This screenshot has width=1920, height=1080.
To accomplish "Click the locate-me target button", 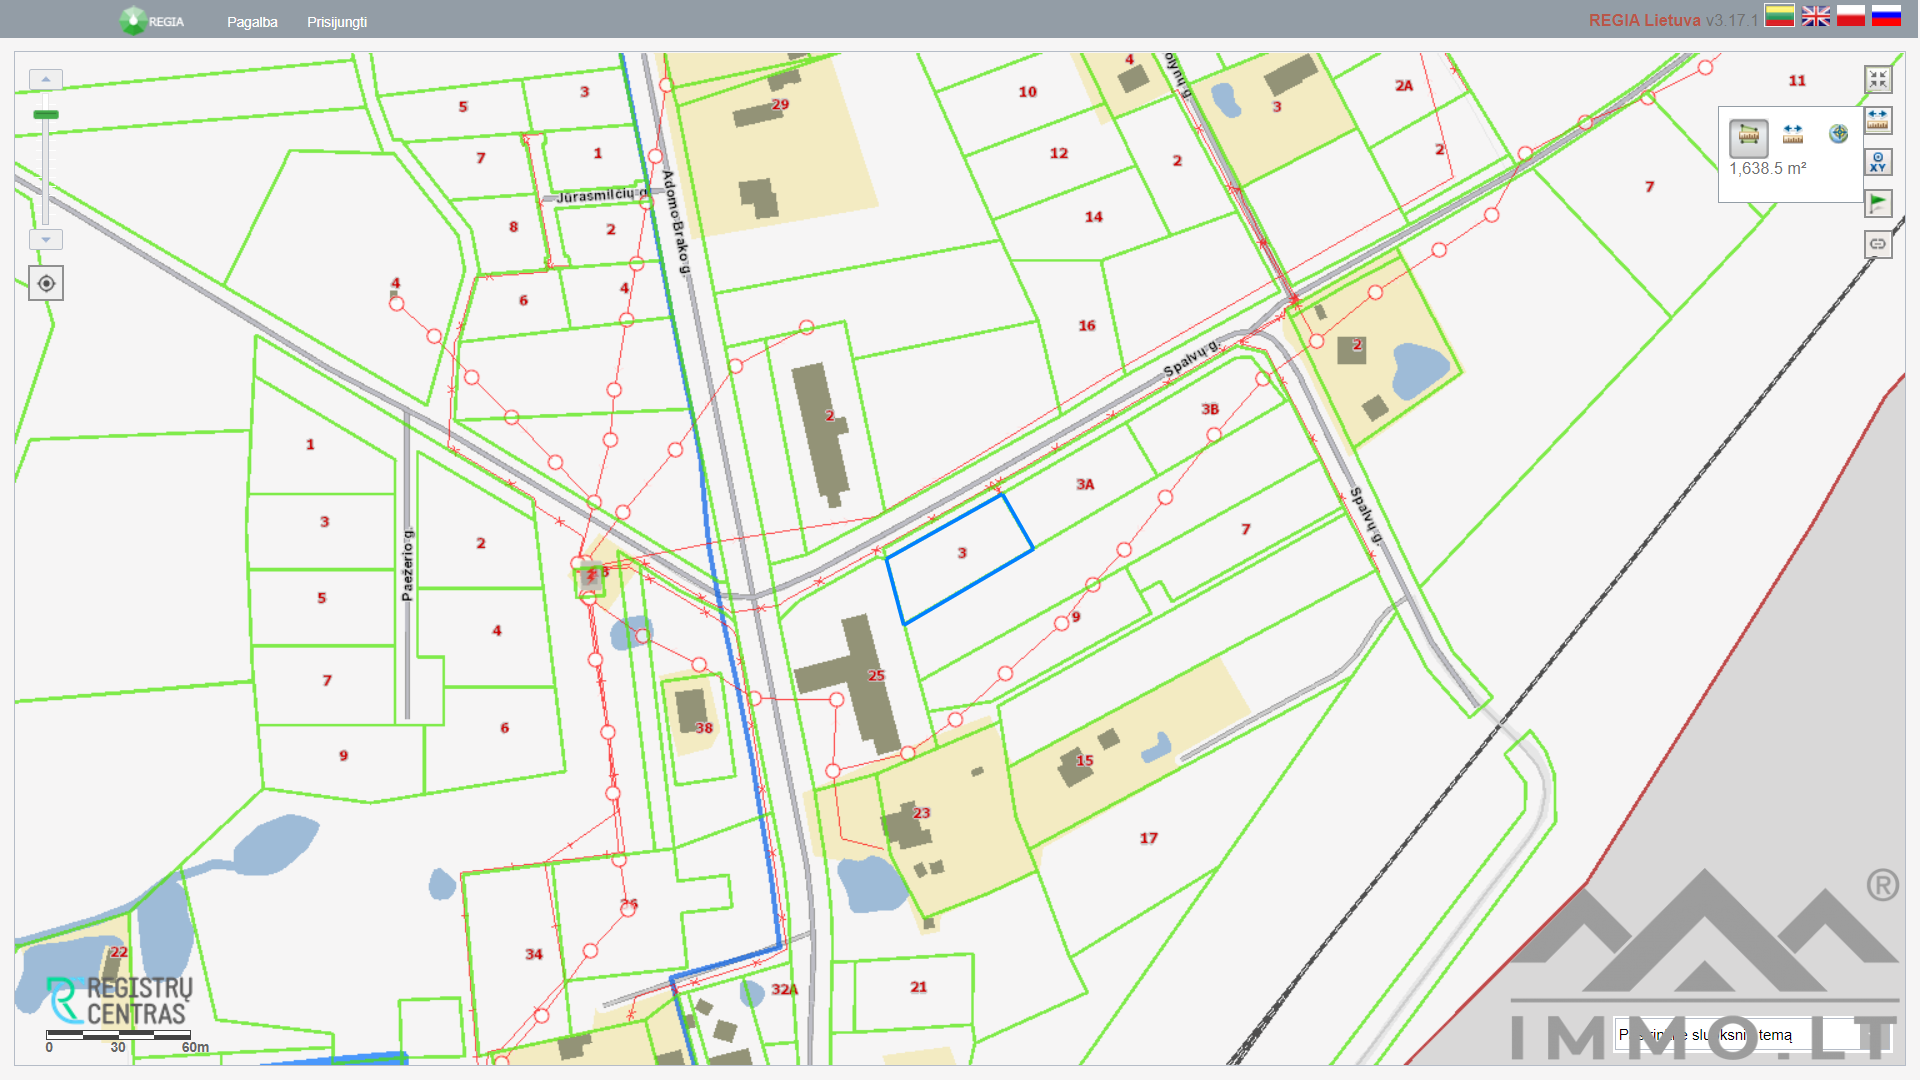I will click(x=46, y=284).
